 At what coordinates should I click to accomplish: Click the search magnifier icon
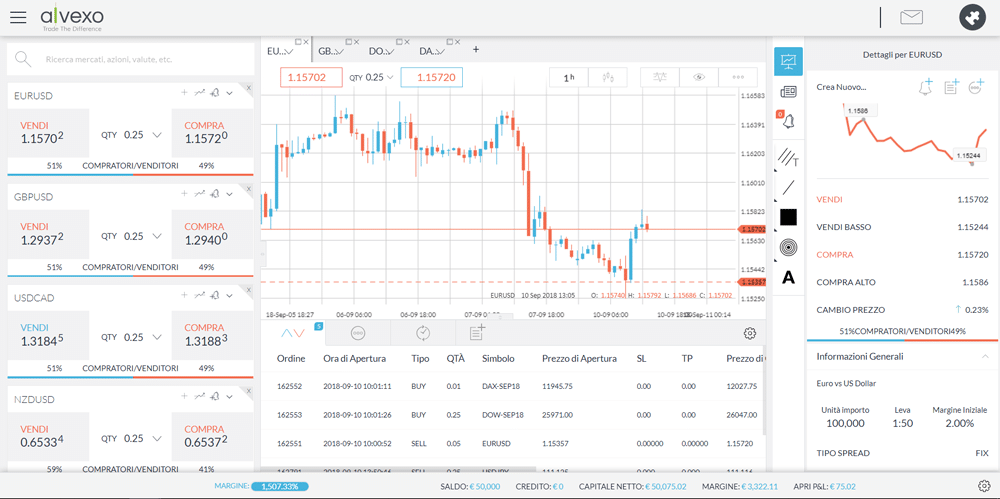point(23,59)
